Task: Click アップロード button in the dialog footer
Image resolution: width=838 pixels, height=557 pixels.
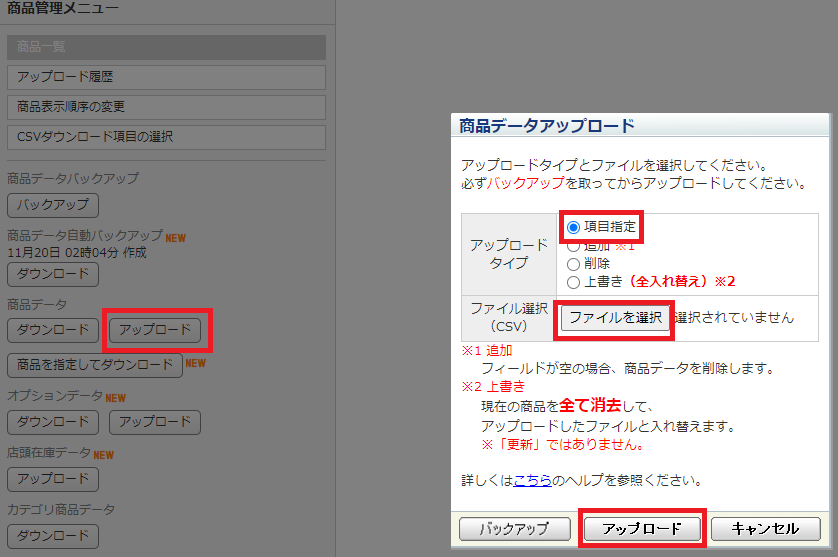Action: click(x=642, y=529)
